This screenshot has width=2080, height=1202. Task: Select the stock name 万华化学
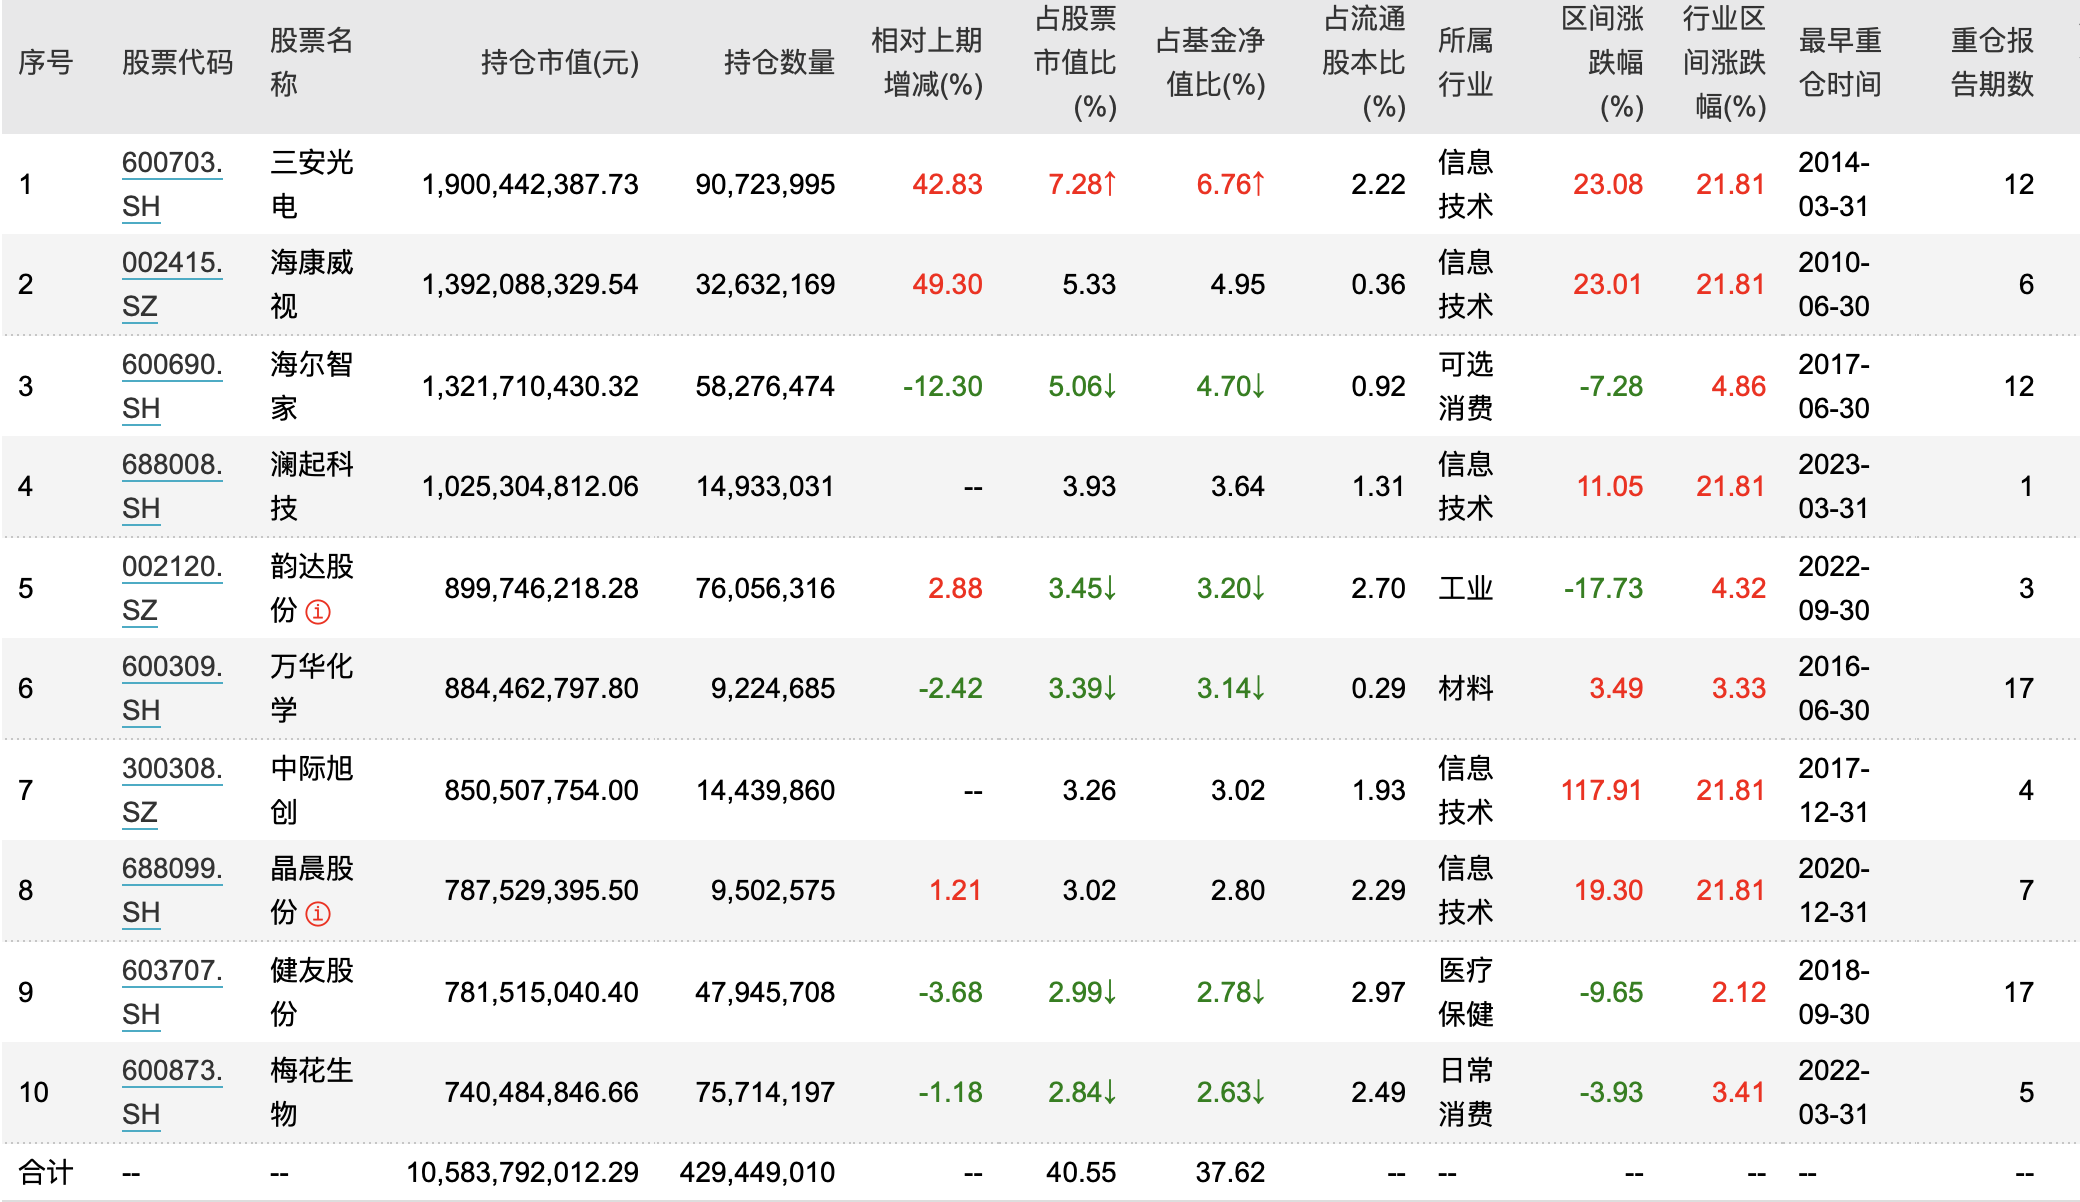(x=312, y=688)
